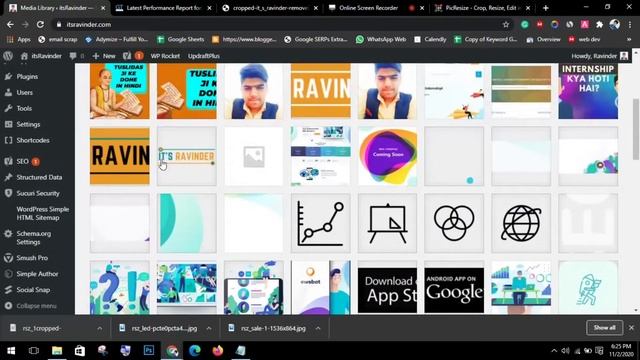The width and height of the screenshot is (640, 360).
Task: Show more bookmarks chevron
Action: pyautogui.click(x=629, y=40)
